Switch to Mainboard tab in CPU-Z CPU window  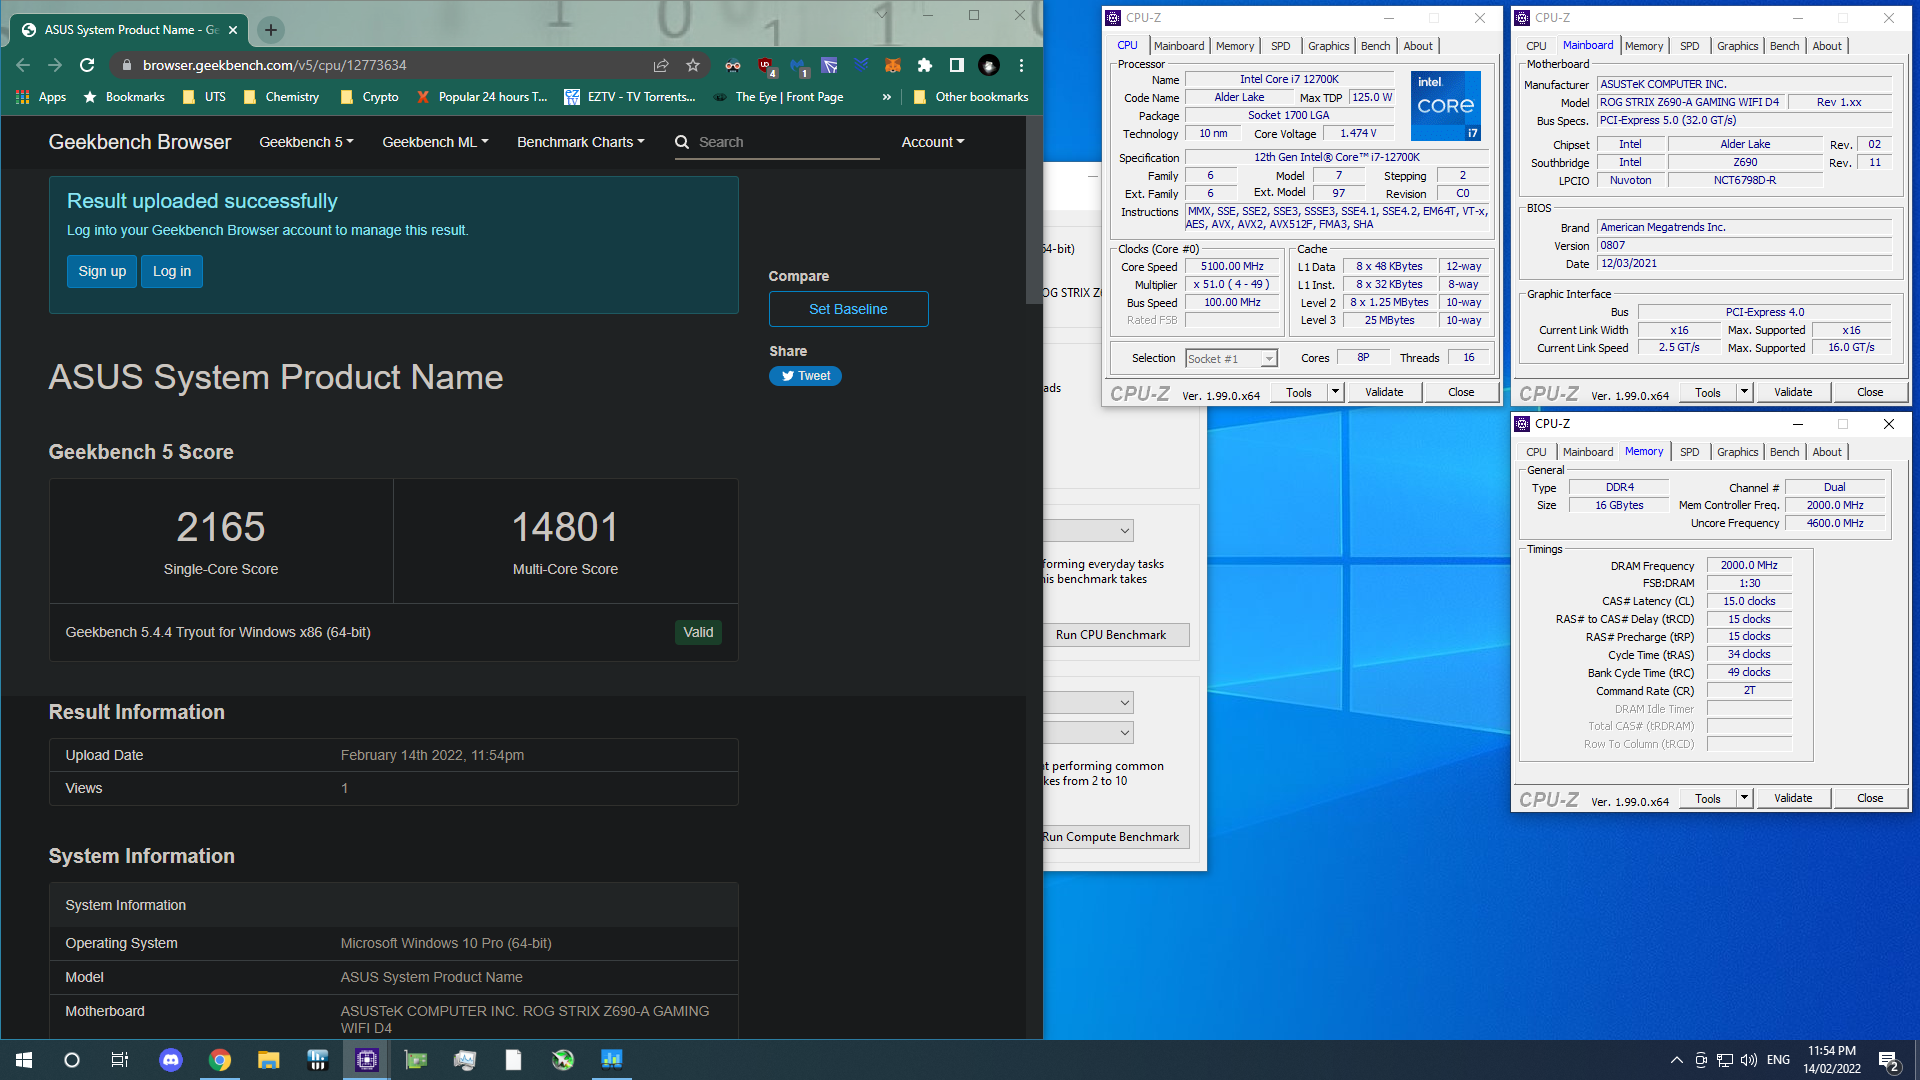1178,46
